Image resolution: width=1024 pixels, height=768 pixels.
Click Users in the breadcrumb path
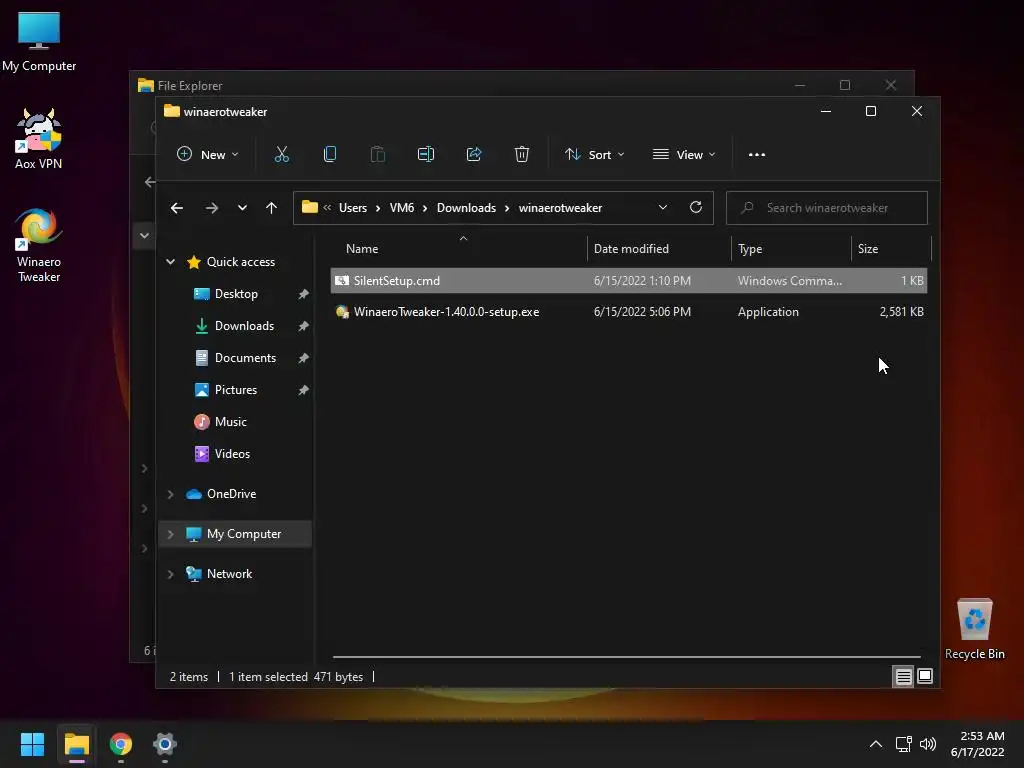[x=353, y=208]
